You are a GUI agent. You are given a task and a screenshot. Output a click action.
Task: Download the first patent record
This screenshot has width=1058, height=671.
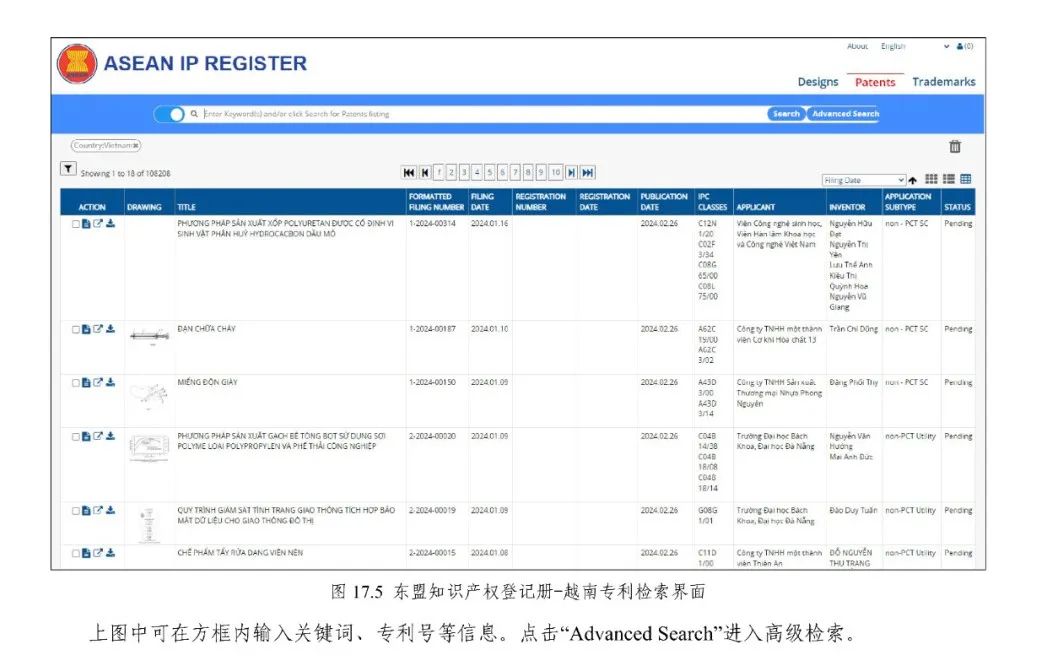coord(110,223)
